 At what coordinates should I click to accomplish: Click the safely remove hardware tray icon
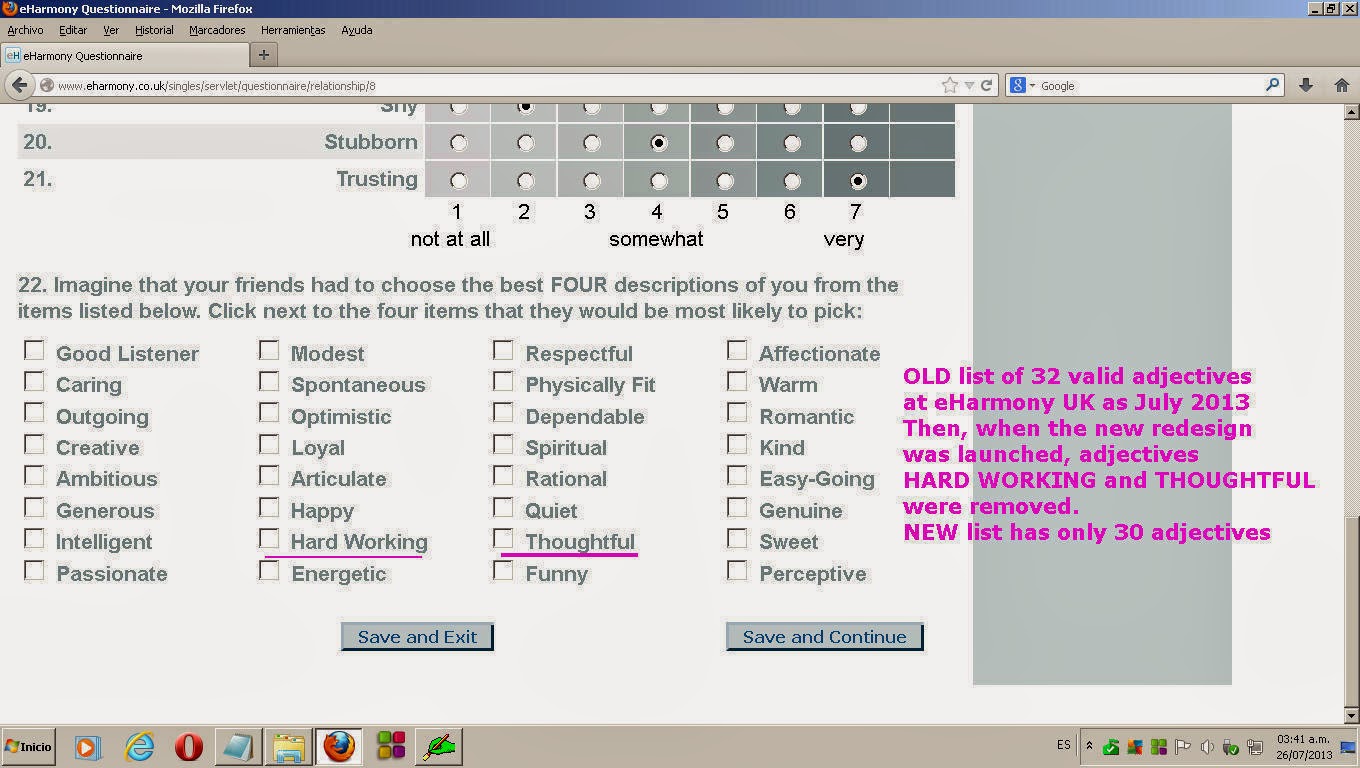tap(1231, 747)
